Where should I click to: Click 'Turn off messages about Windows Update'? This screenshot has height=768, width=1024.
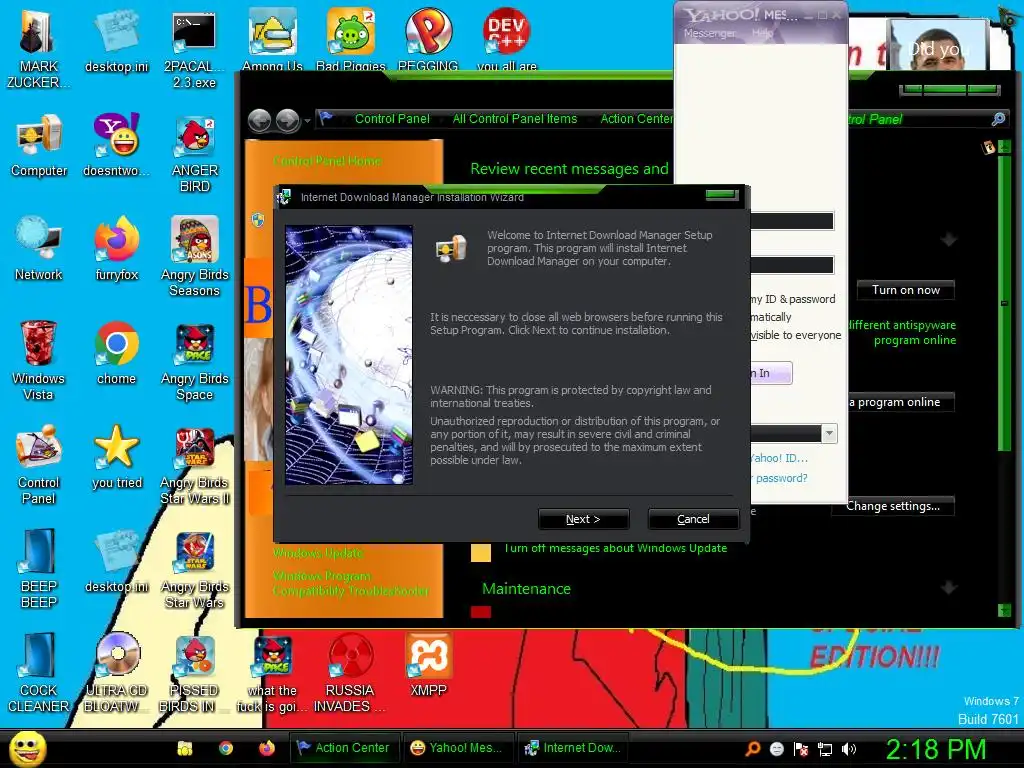click(615, 548)
